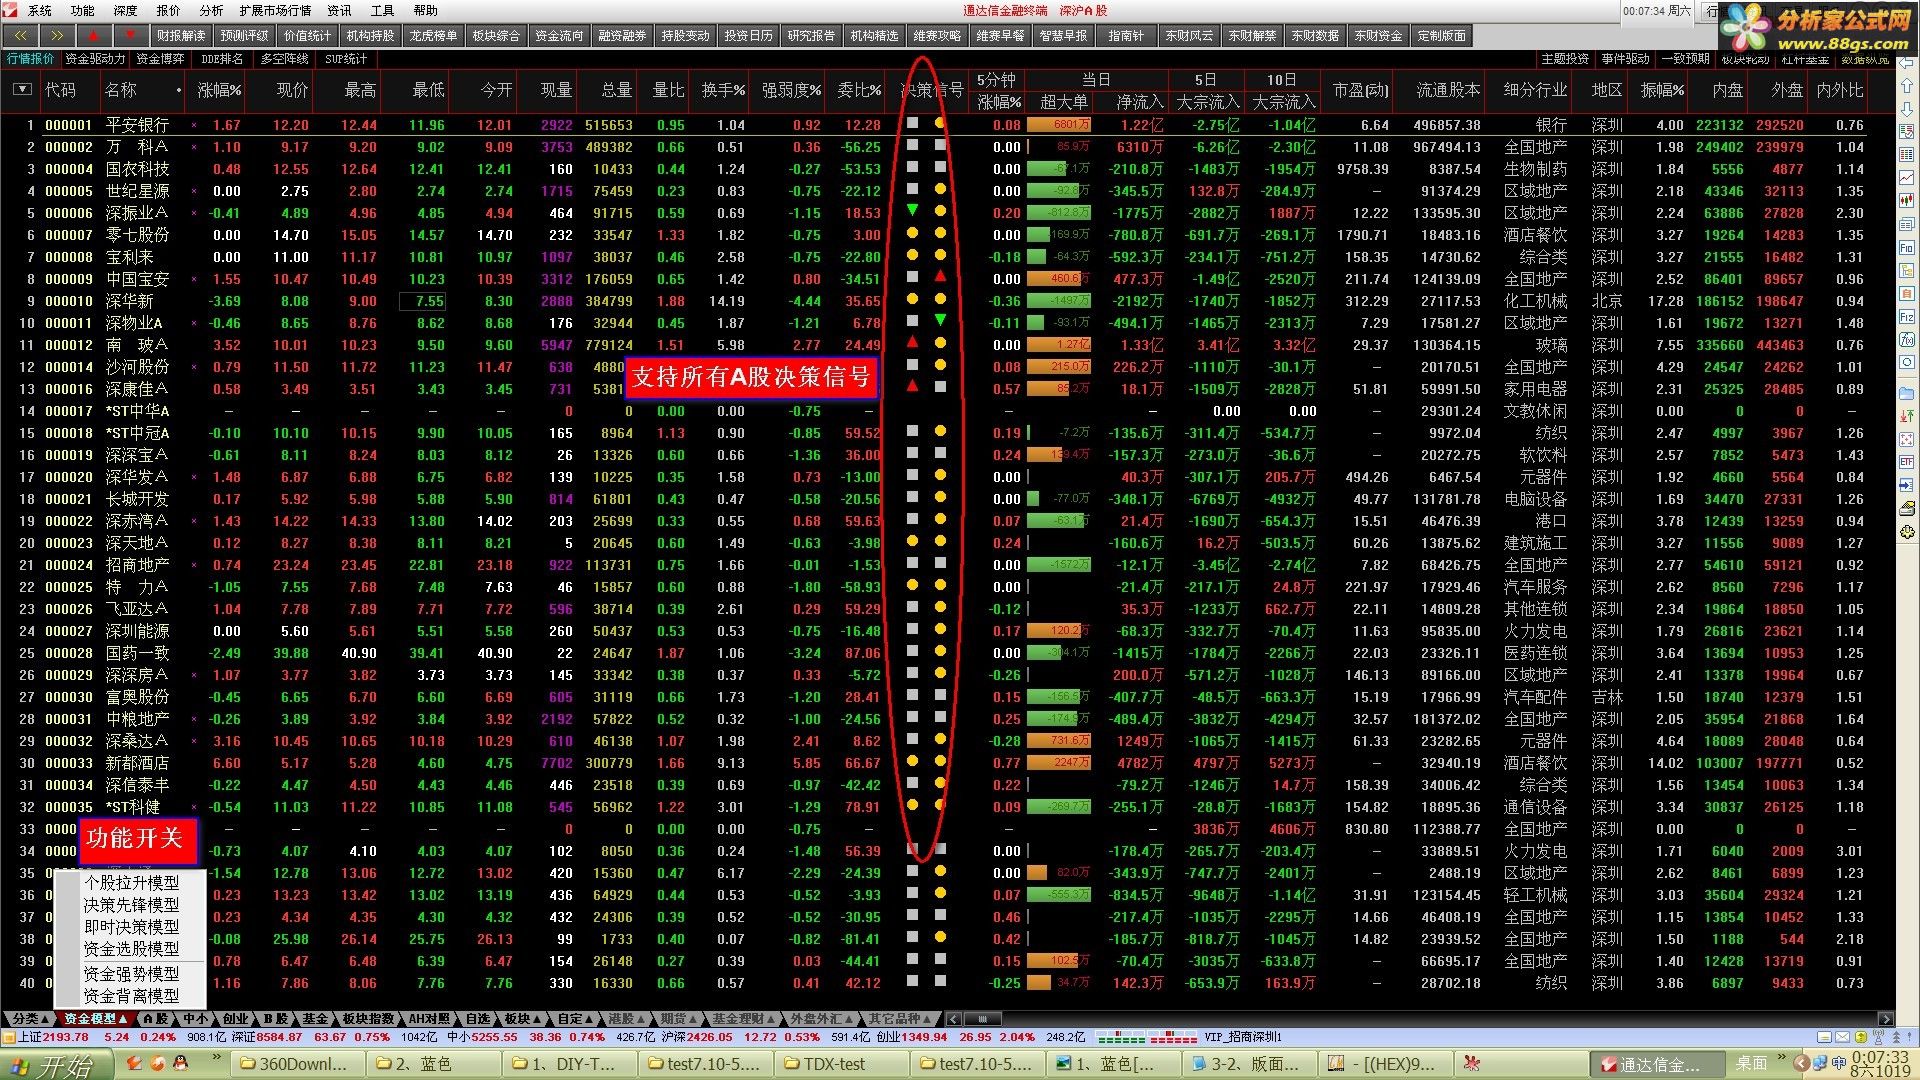This screenshot has width=1920, height=1080.
Task: Expand the 资金模型 tab menu at bottom
Action: pos(94,1019)
